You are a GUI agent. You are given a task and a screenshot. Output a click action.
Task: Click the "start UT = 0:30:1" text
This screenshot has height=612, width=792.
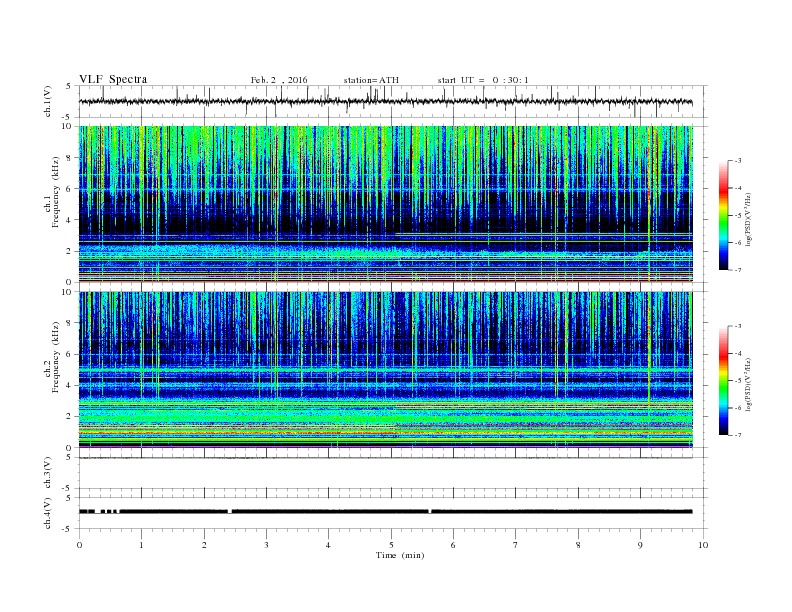pyautogui.click(x=483, y=80)
